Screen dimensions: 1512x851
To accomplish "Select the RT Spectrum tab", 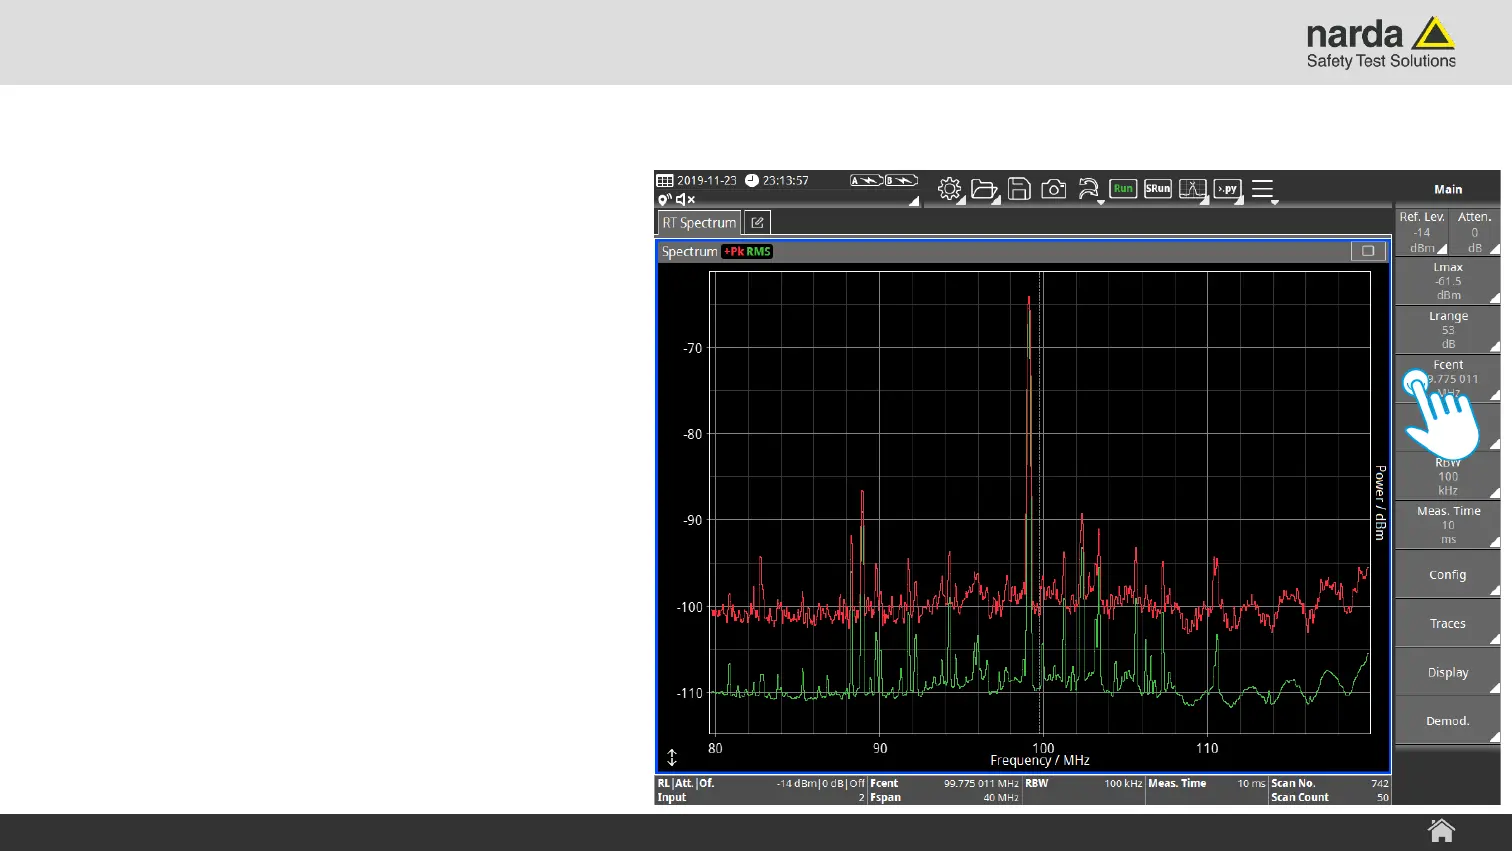I will pyautogui.click(x=699, y=223).
